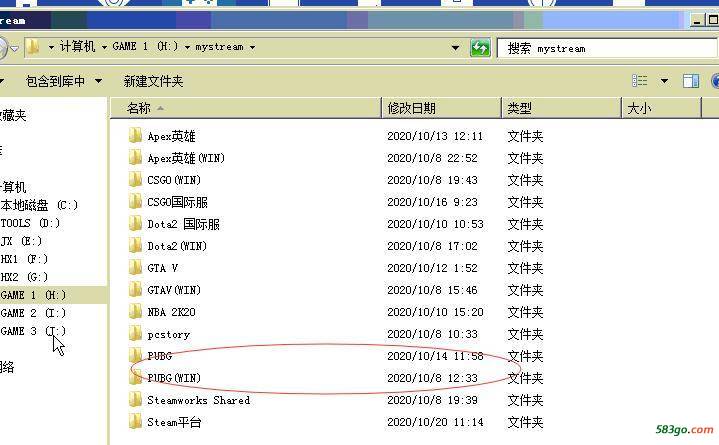Sort by 修改日期 column header

442,108
